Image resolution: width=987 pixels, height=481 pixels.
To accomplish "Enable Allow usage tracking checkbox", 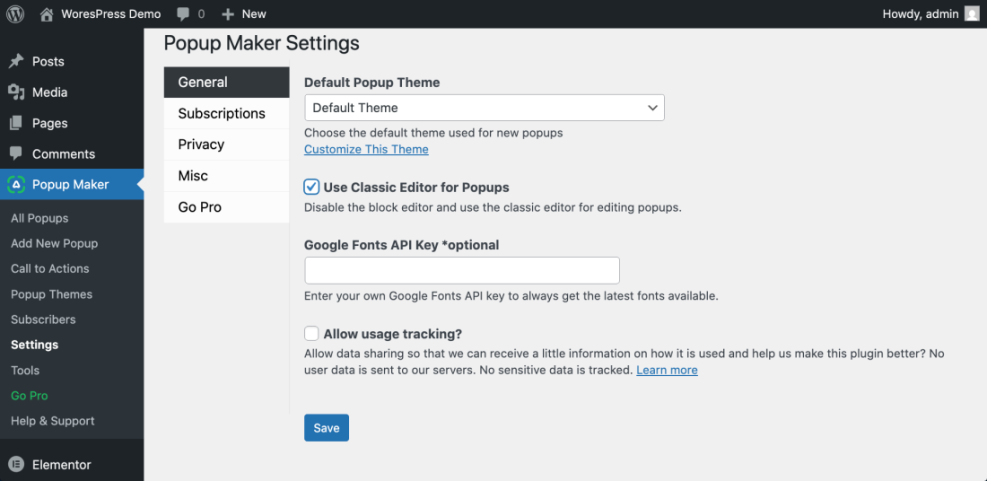I will click(x=311, y=333).
